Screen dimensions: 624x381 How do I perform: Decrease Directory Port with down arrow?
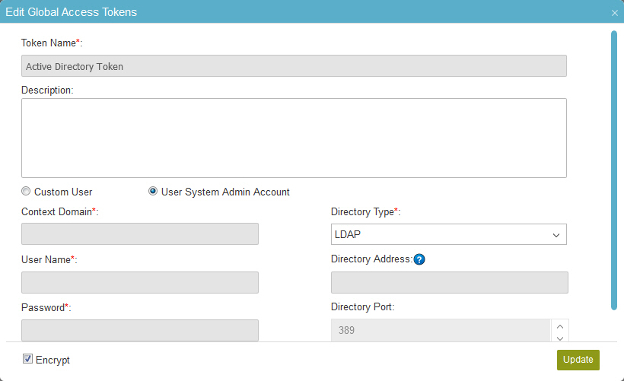tap(560, 338)
